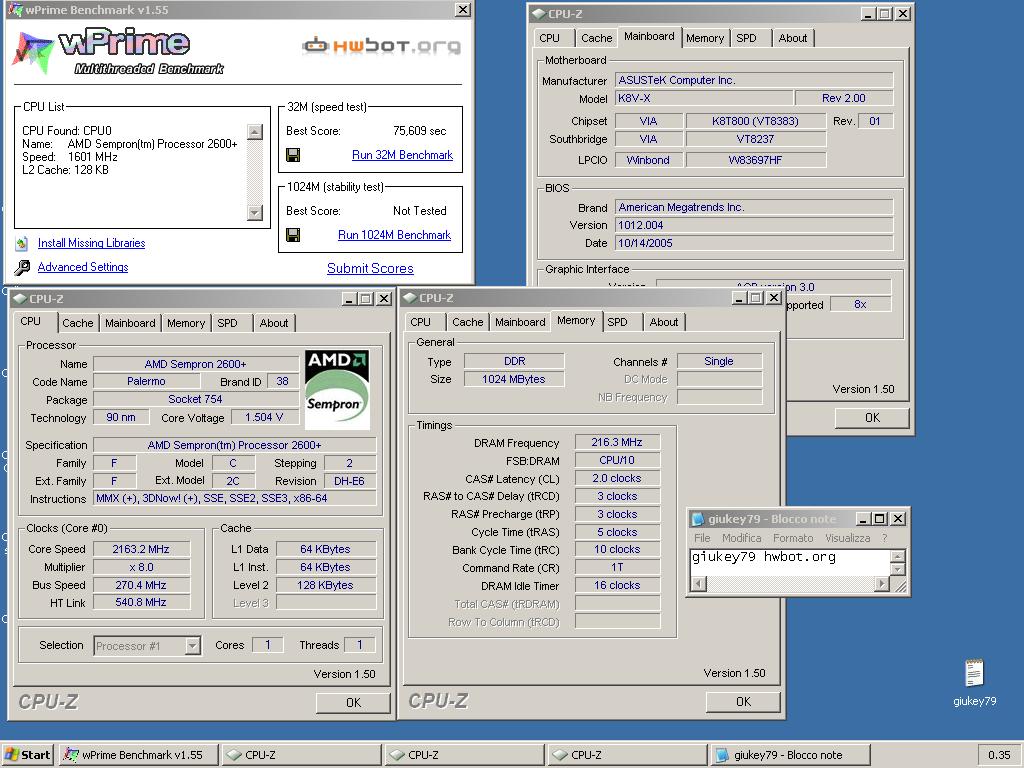The image size is (1024, 768).
Task: Click Core Speed value 2163.2 MHz
Action: pyautogui.click(x=142, y=549)
